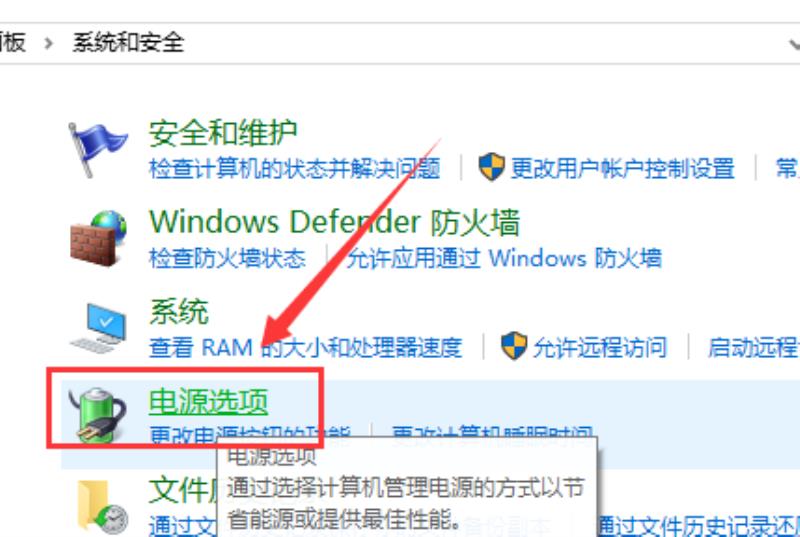Click 检查防火墙状态 link
This screenshot has width=800, height=537.
click(x=227, y=258)
